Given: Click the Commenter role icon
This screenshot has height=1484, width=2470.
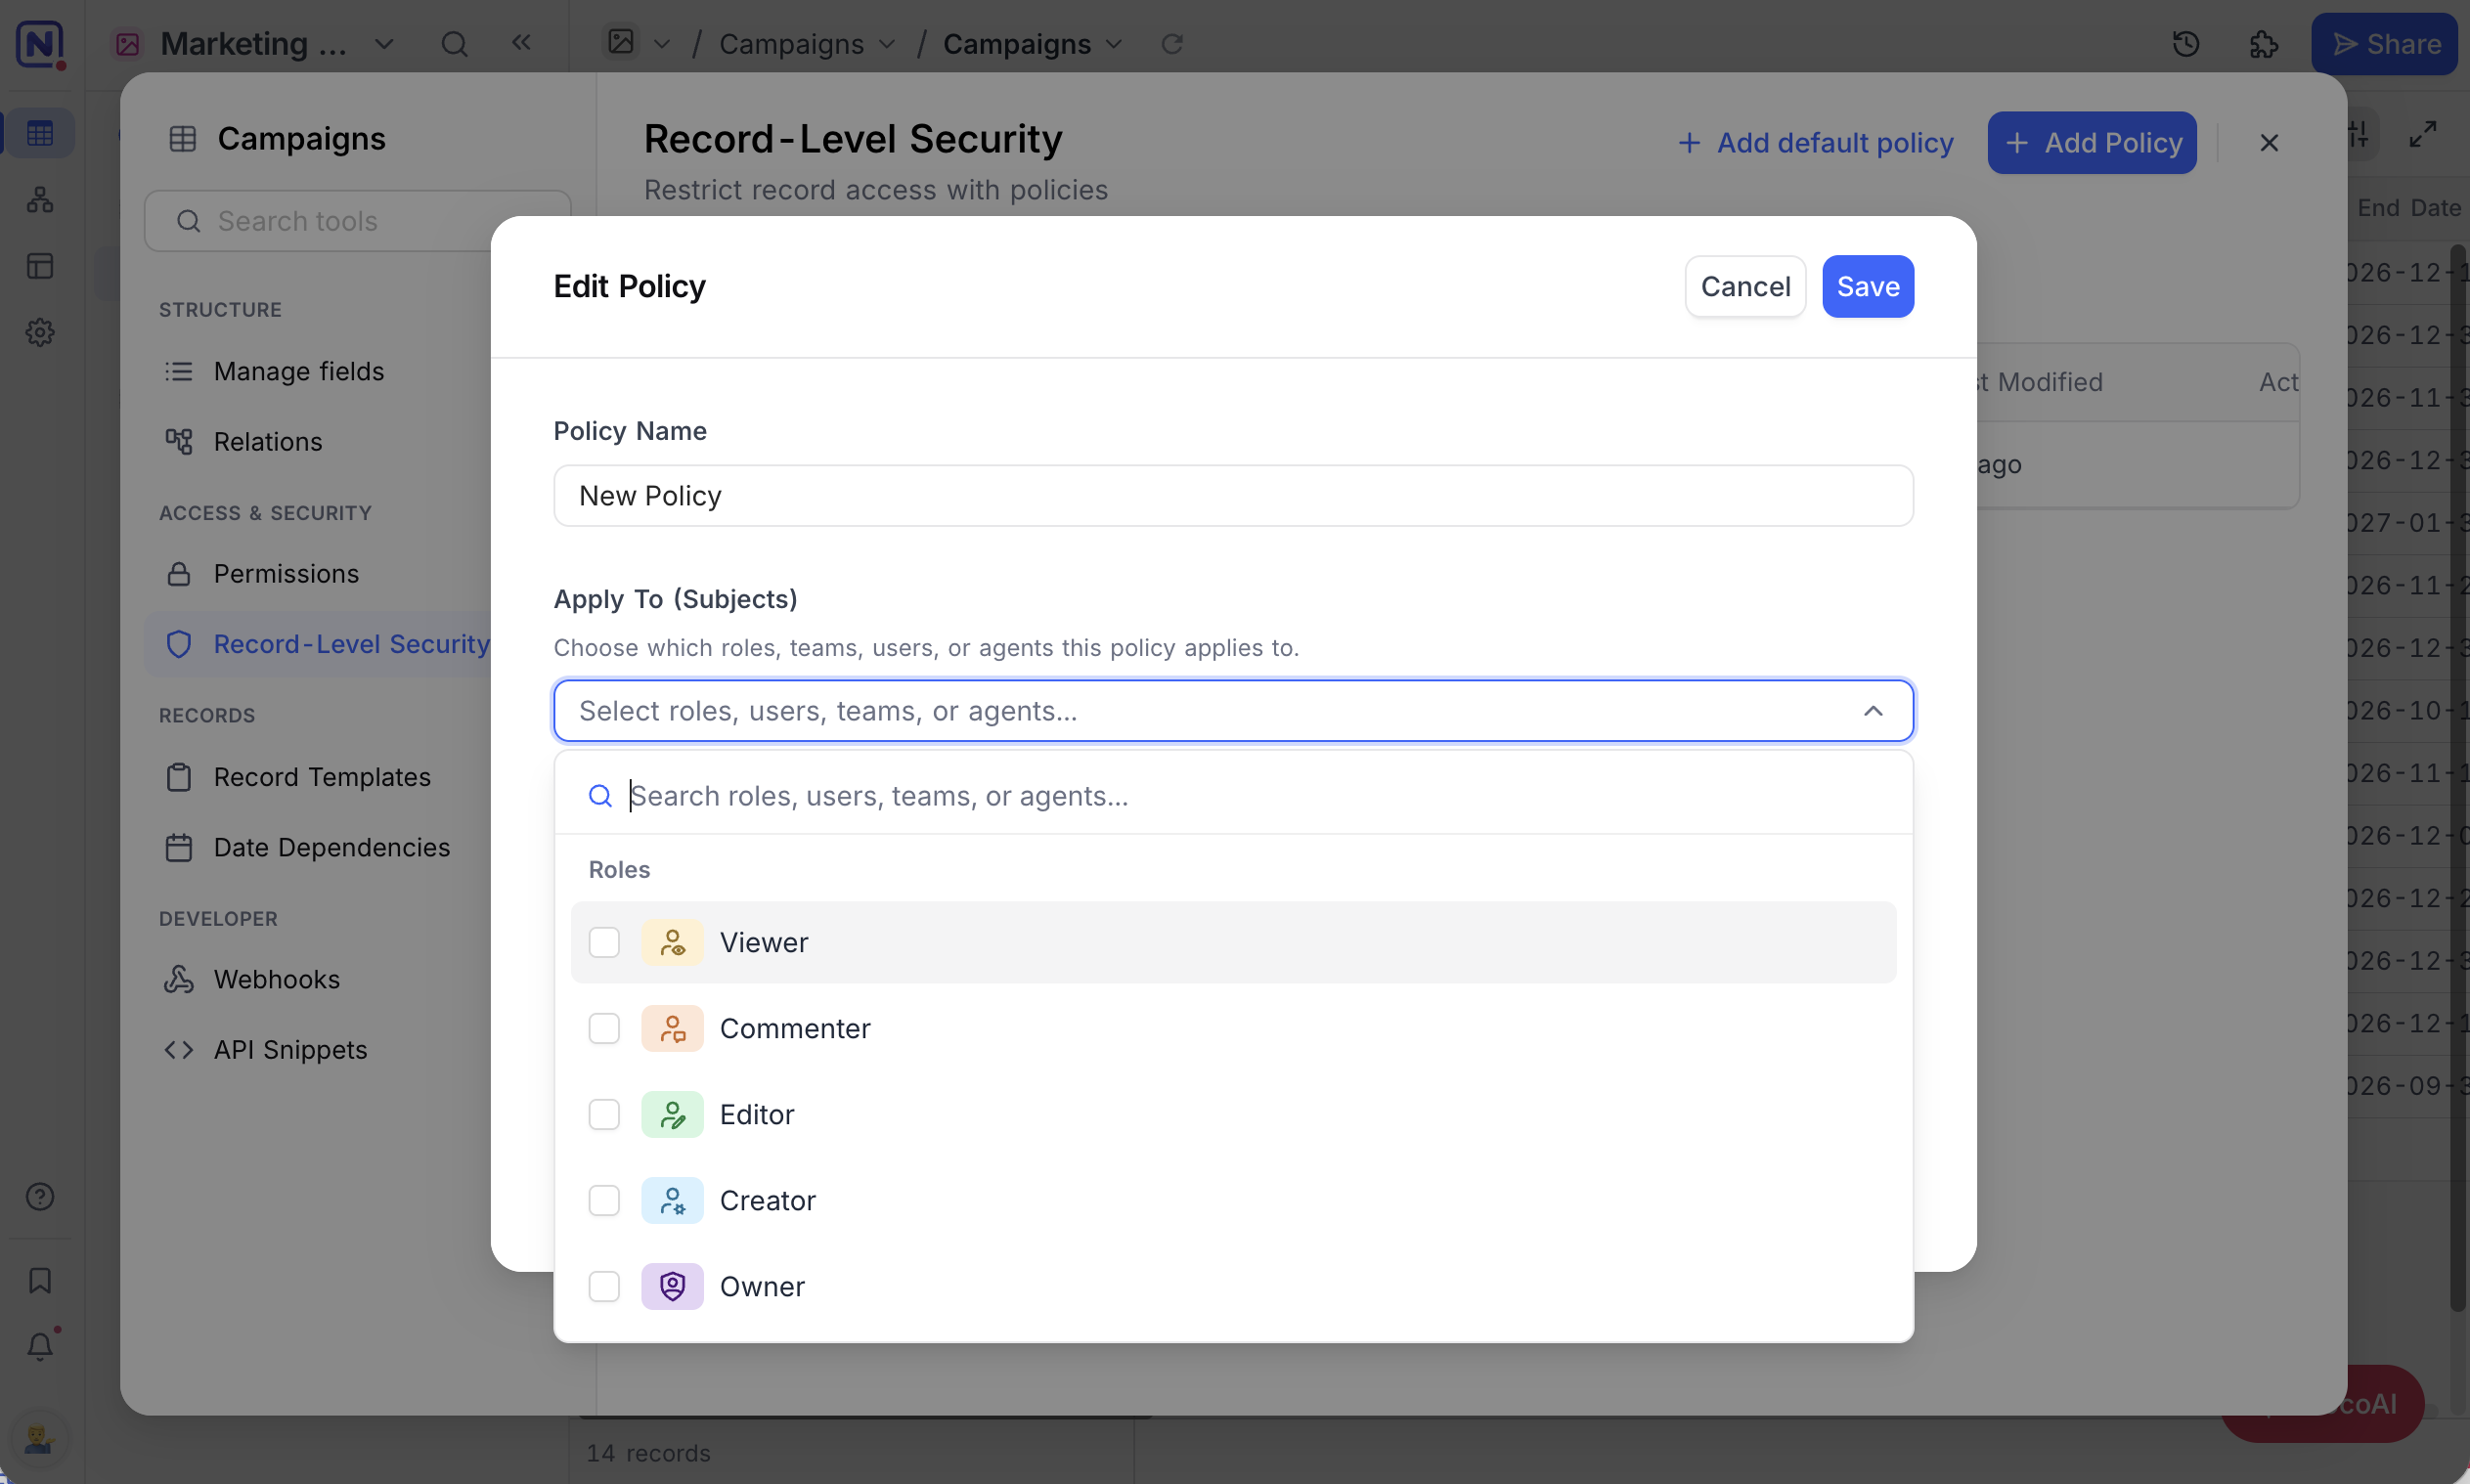Looking at the screenshot, I should pos(672,1028).
